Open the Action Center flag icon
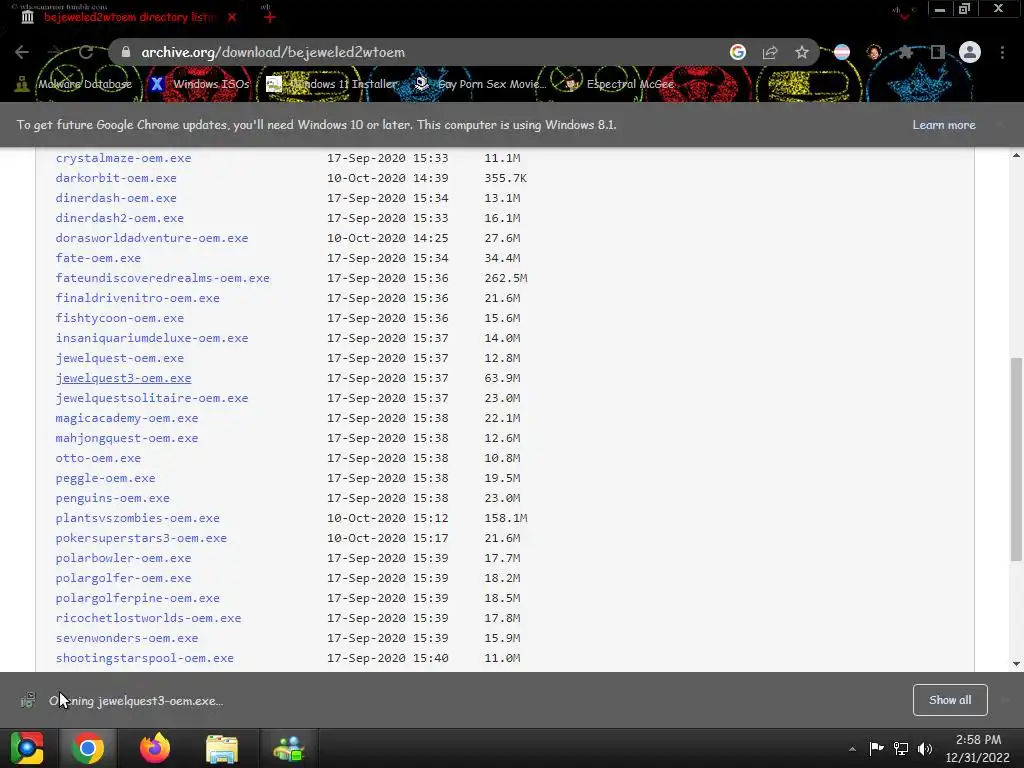This screenshot has height=768, width=1024. click(876, 748)
